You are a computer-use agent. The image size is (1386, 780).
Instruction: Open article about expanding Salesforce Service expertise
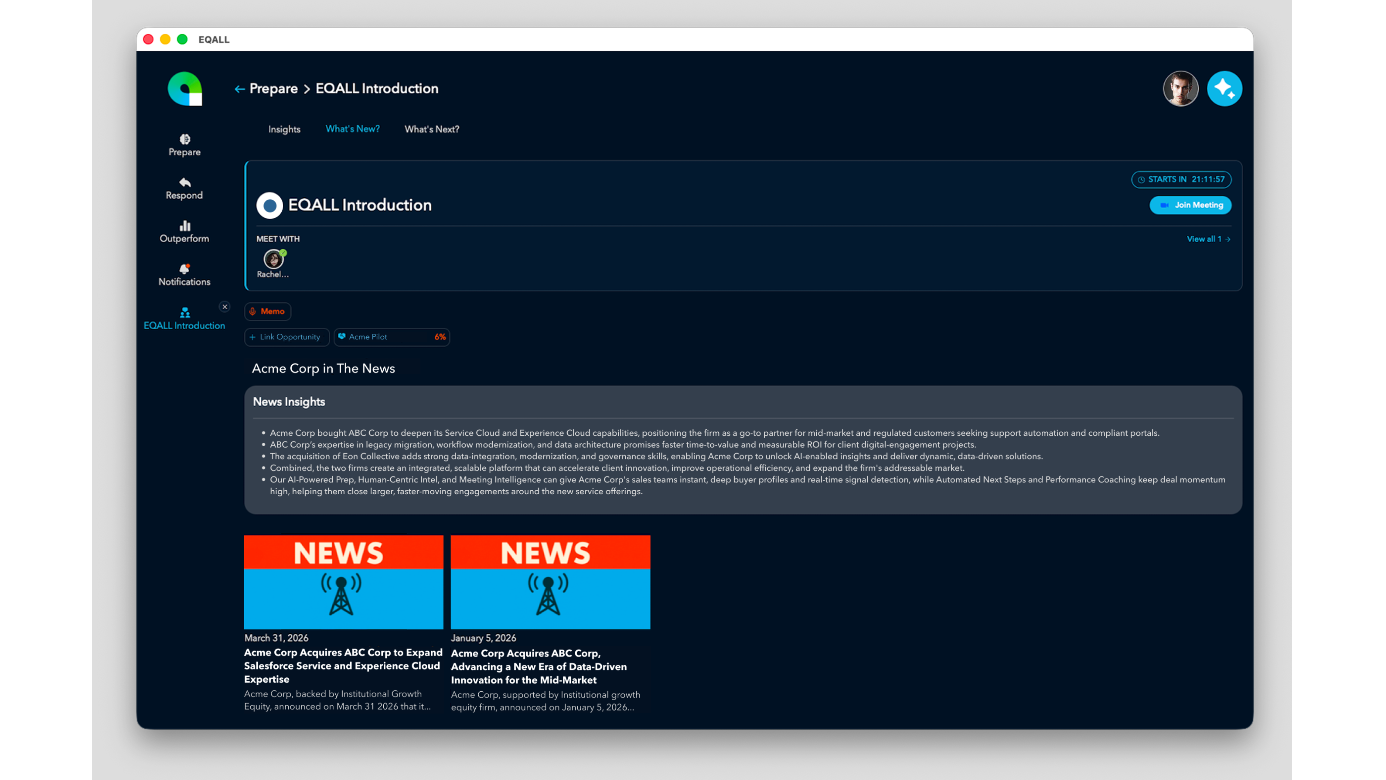(x=344, y=666)
